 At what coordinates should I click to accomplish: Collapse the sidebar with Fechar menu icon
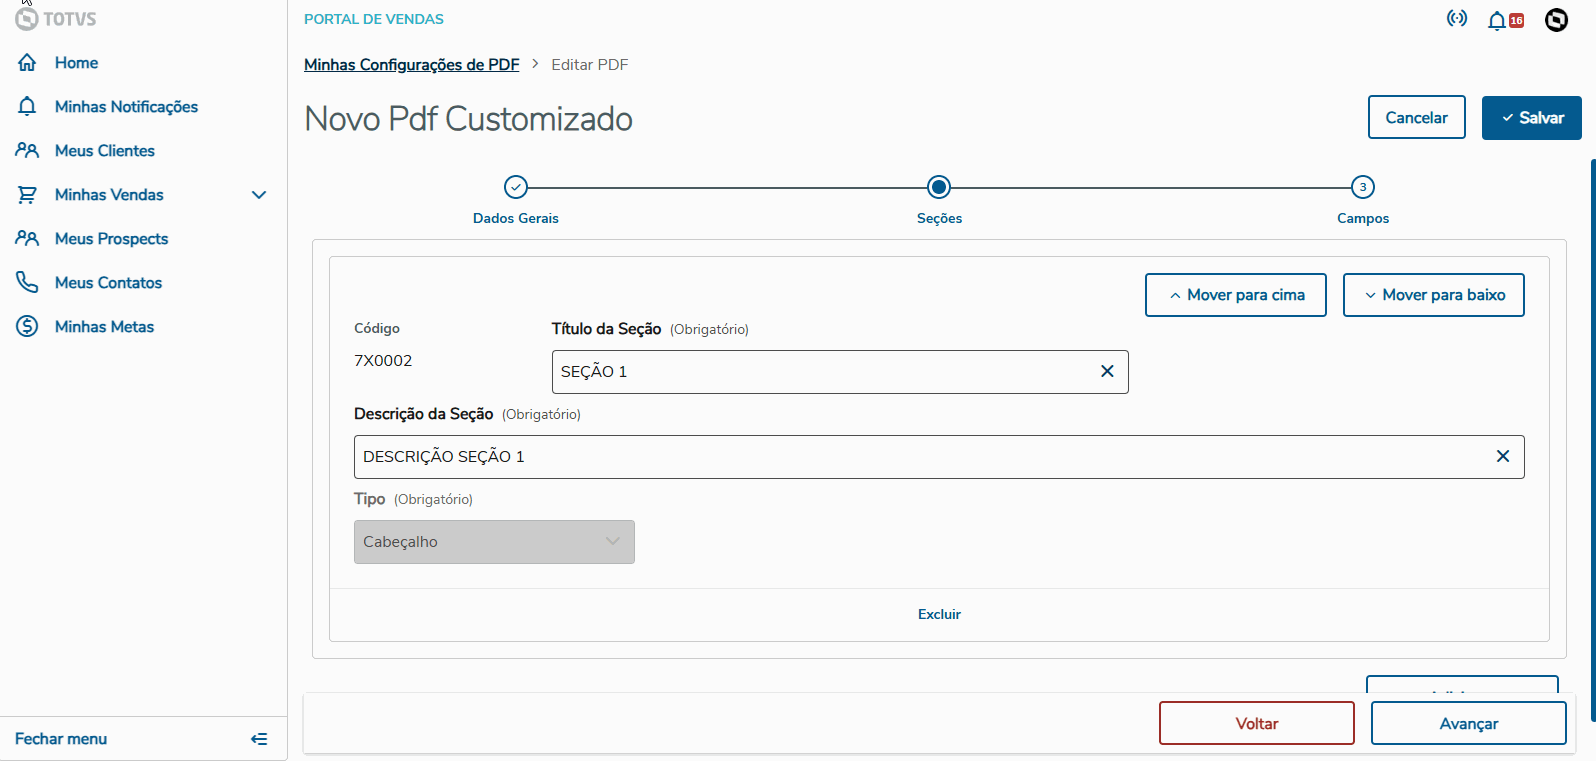click(259, 739)
